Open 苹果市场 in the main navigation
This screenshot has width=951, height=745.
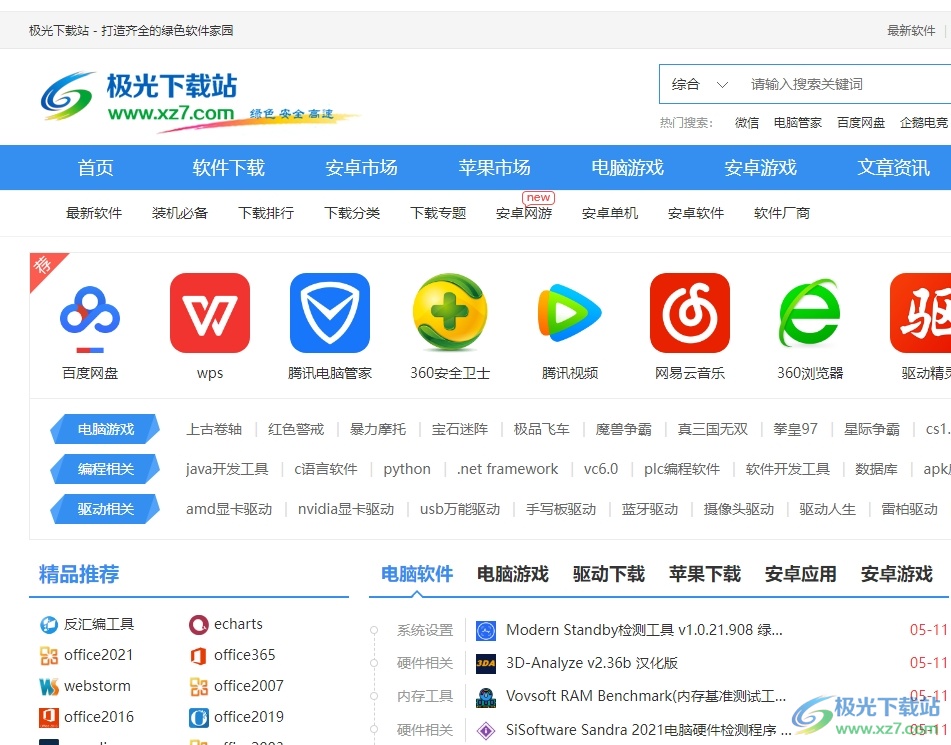coord(494,167)
